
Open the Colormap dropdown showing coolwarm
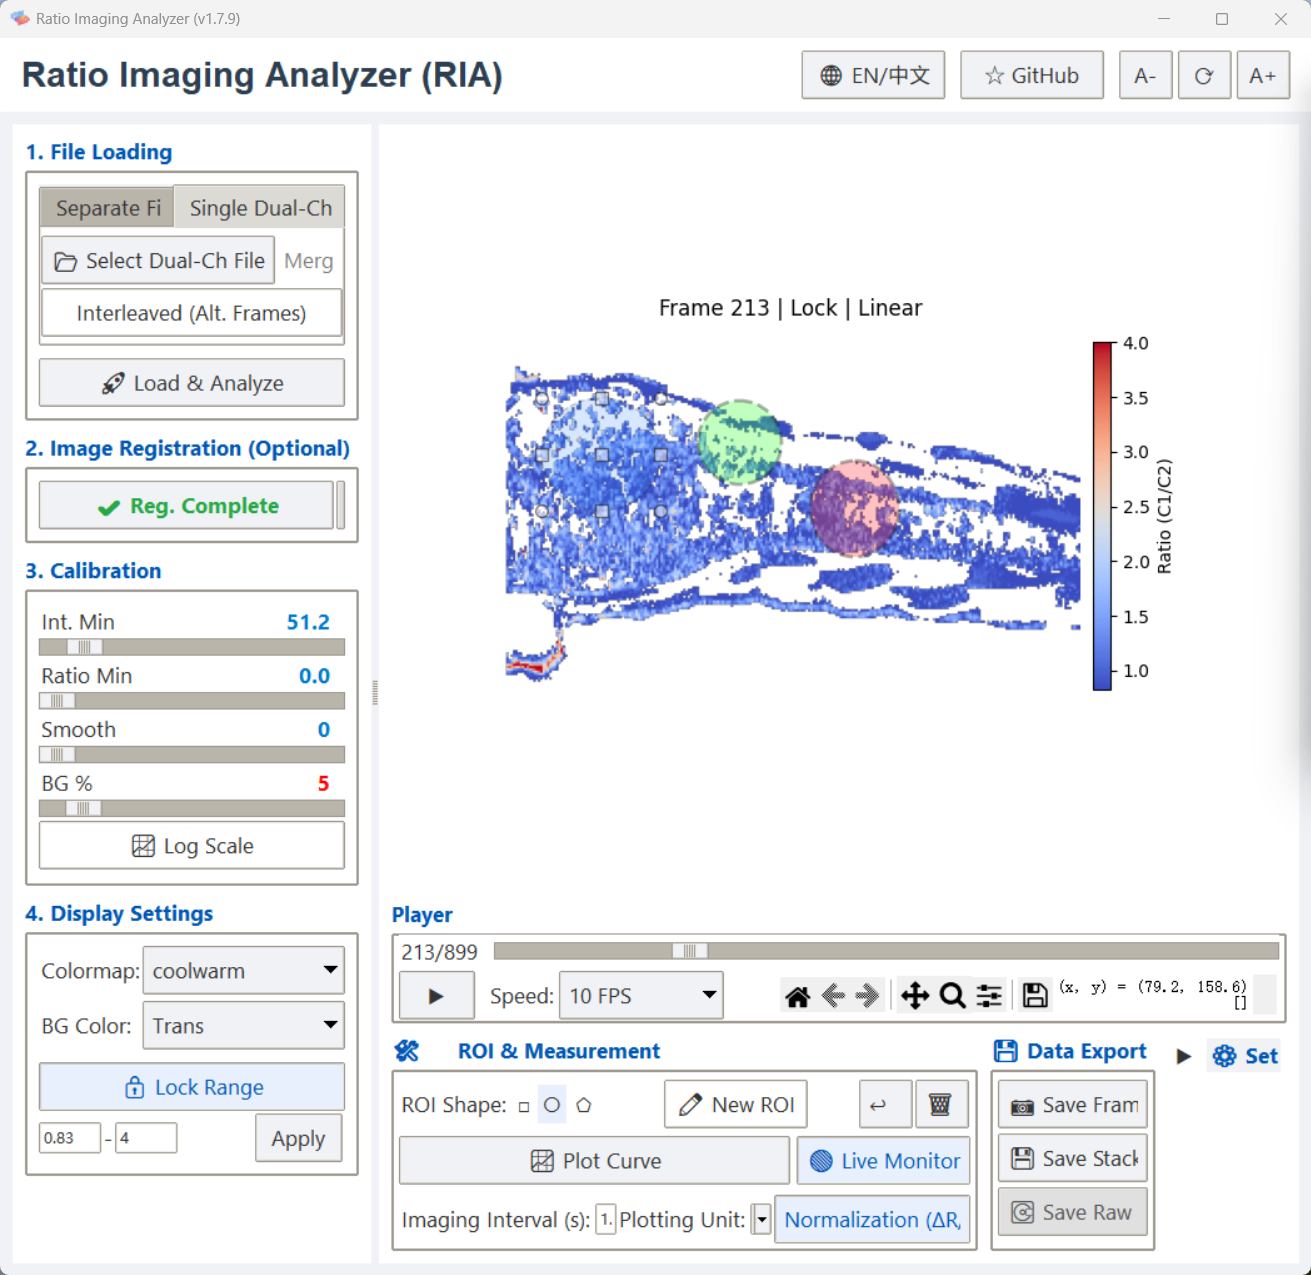point(243,970)
